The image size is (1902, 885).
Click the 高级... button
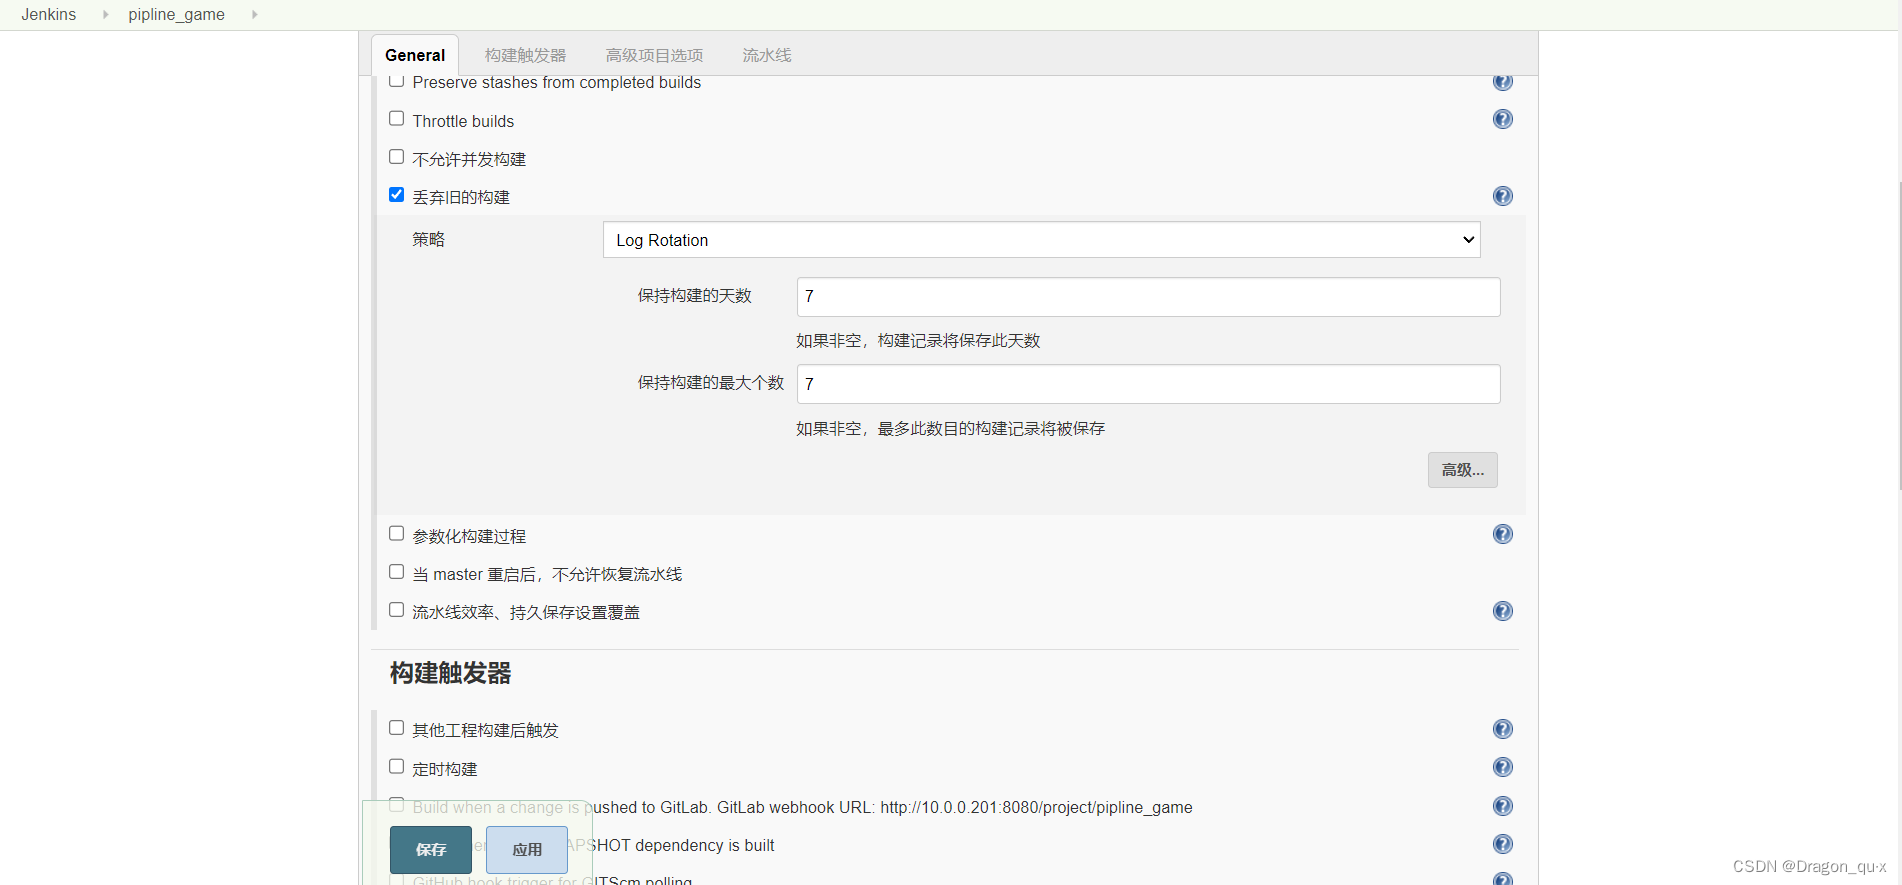[x=1462, y=470]
